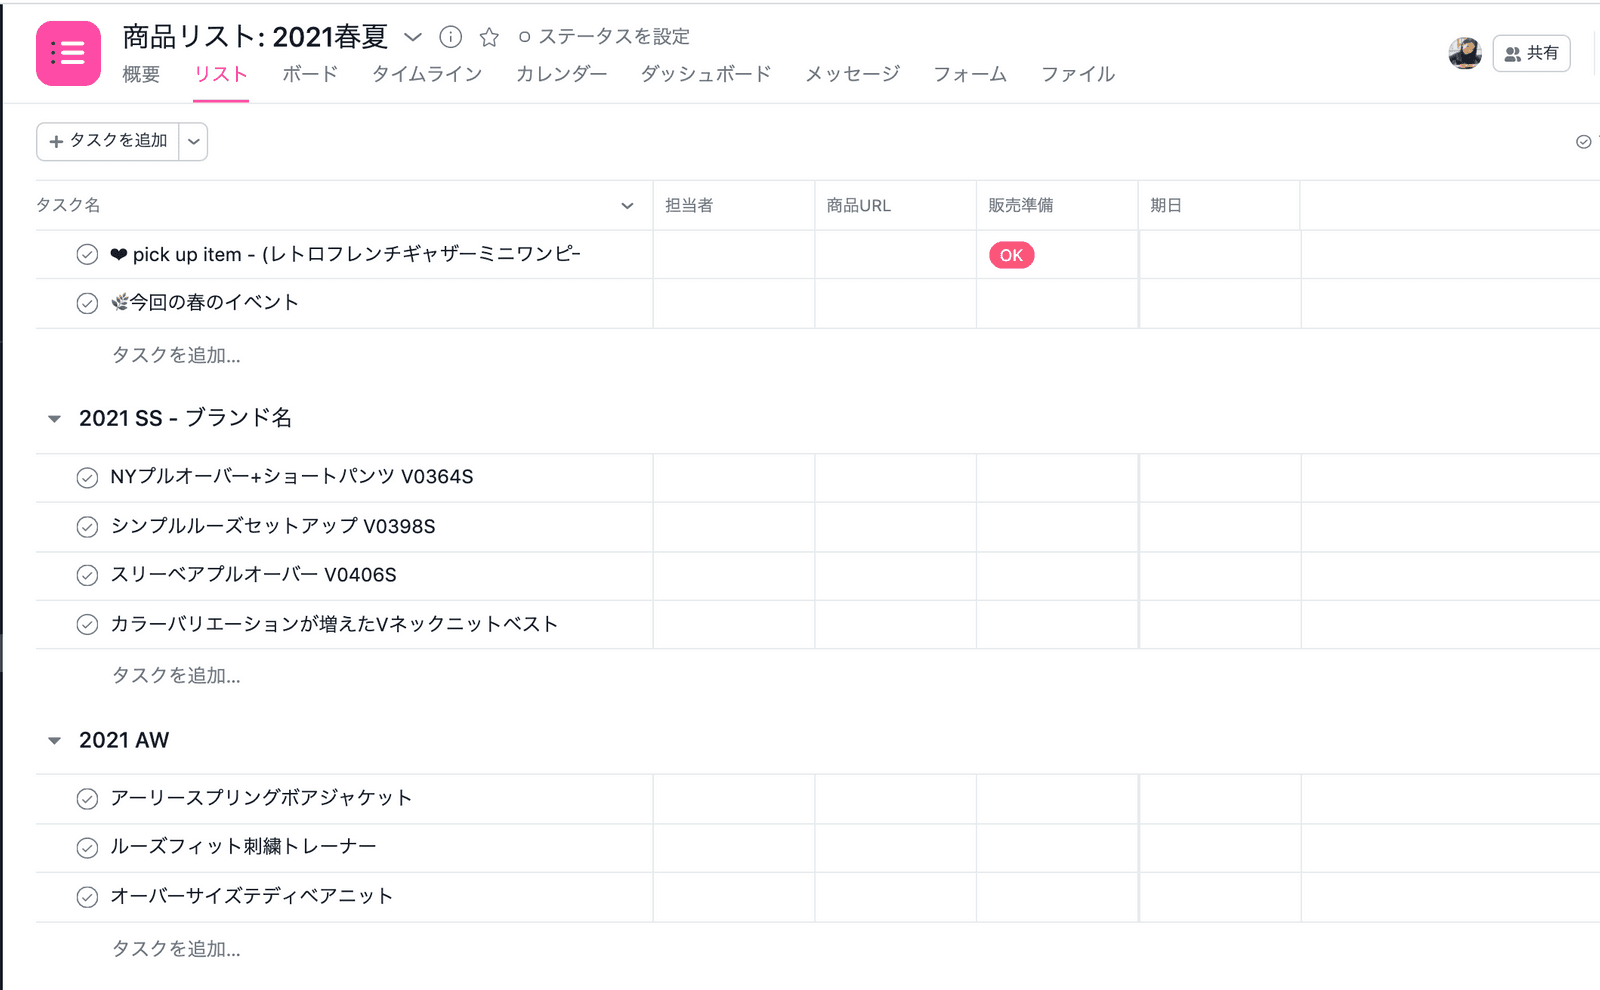1600x990 pixels.
Task: Open the project title dropdown chevron
Action: click(413, 37)
